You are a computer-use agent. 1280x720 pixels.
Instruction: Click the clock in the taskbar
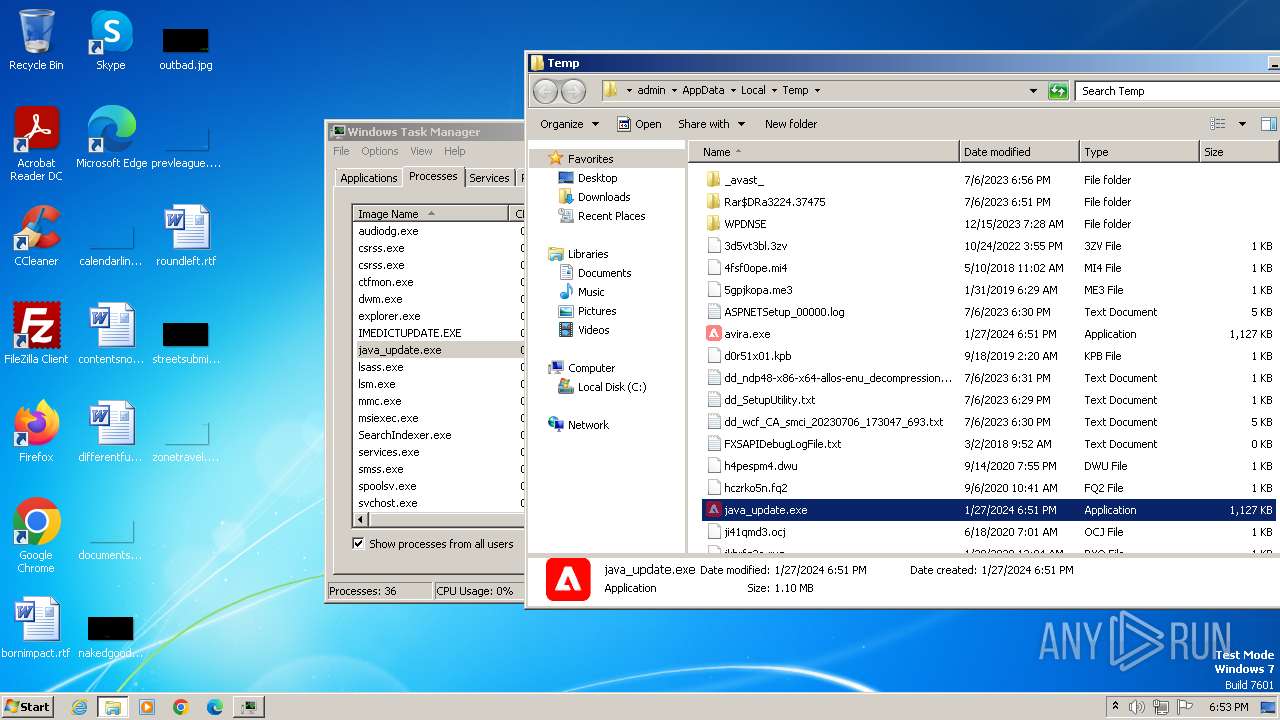point(1229,707)
